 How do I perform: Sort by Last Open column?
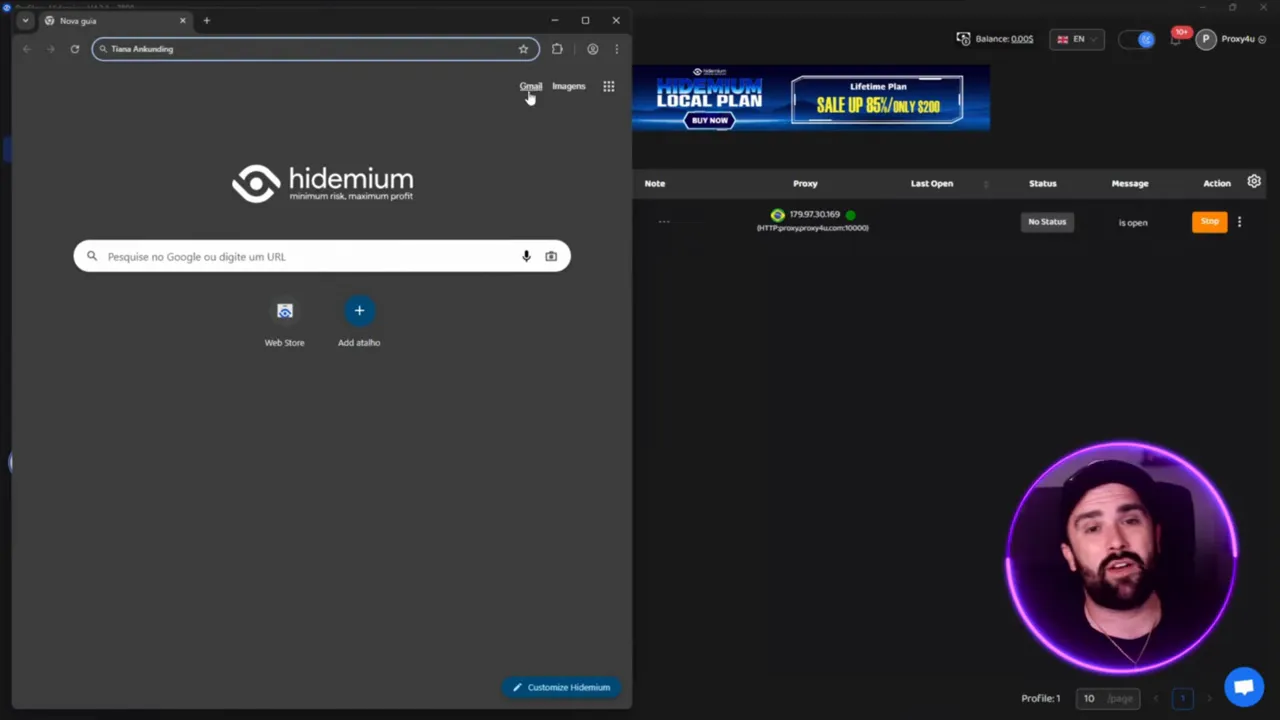[x=931, y=183]
